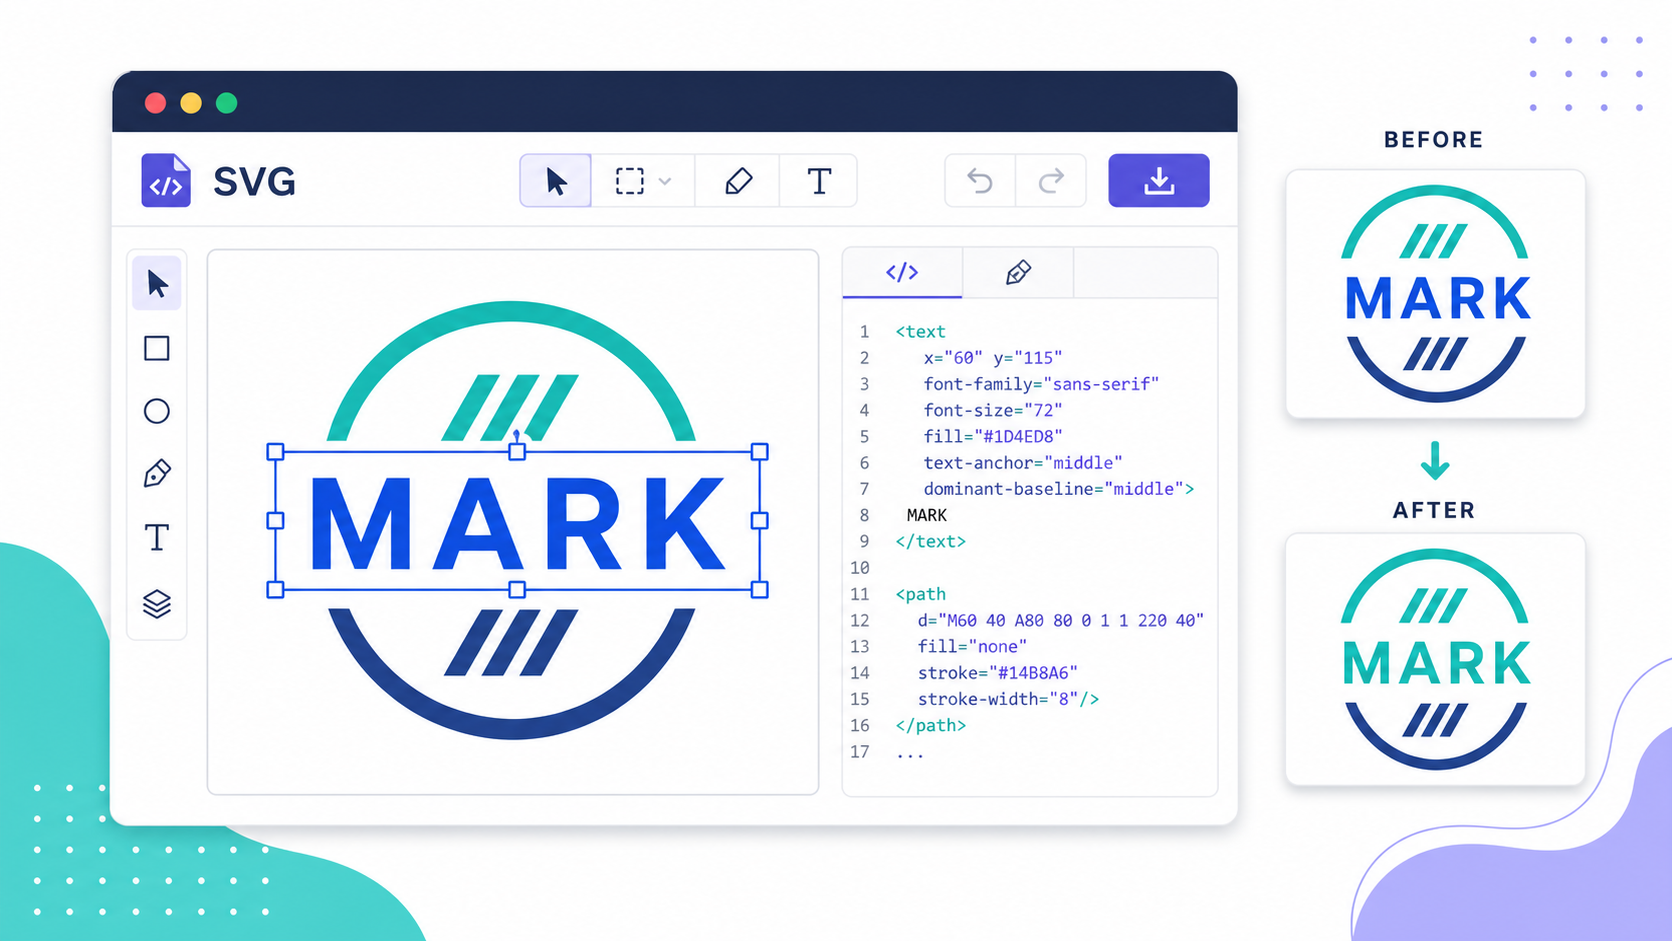Select the pointer tool in left sidebar
The height and width of the screenshot is (941, 1672).
click(157, 284)
